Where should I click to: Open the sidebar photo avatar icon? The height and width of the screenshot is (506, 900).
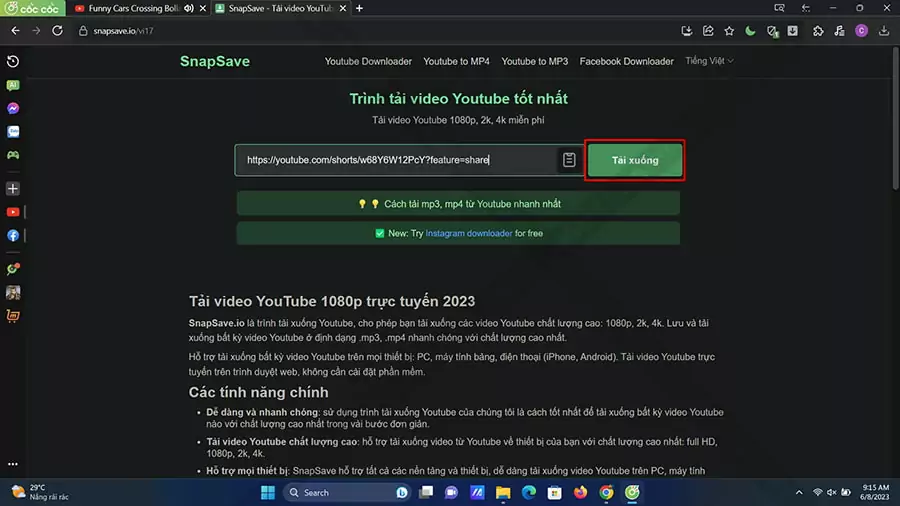[13, 293]
